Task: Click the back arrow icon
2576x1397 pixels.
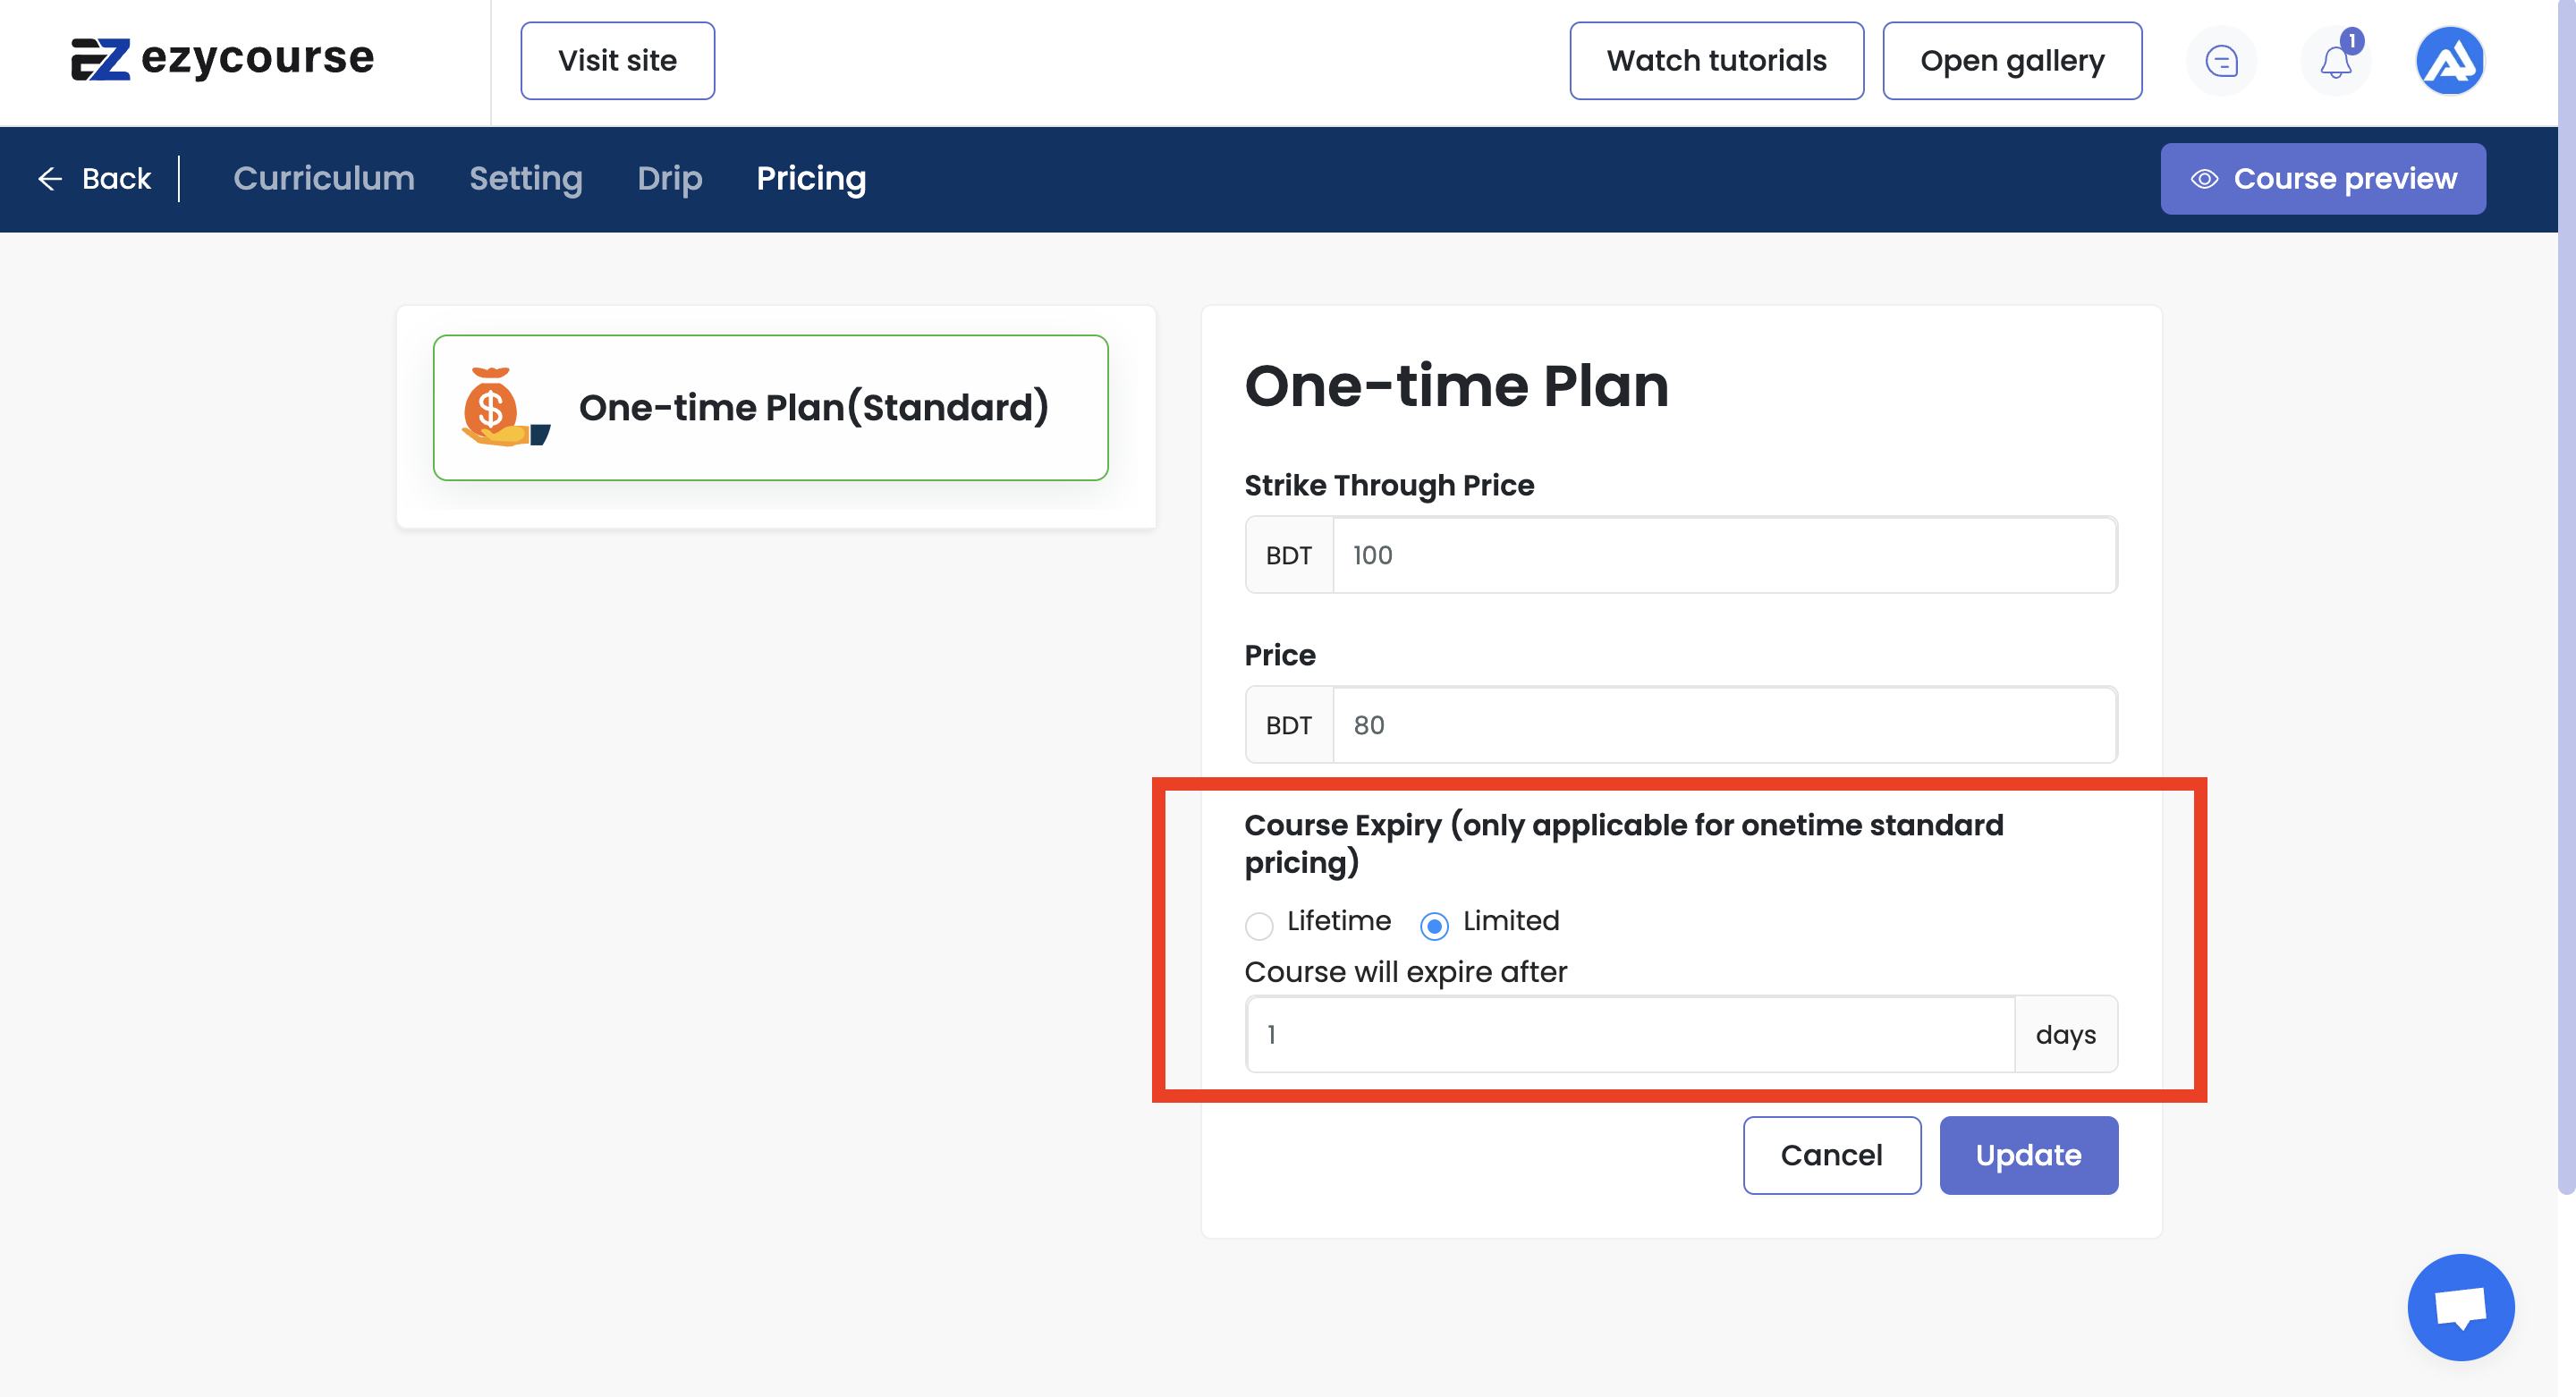Action: [50, 179]
